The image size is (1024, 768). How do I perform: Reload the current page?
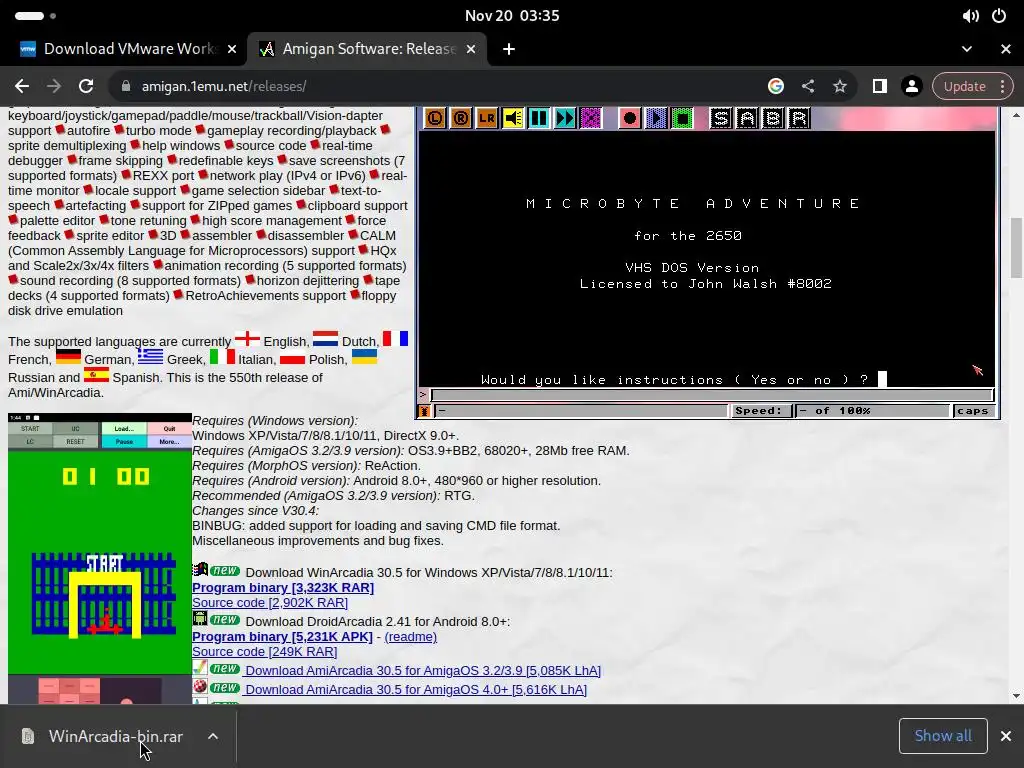coord(86,86)
